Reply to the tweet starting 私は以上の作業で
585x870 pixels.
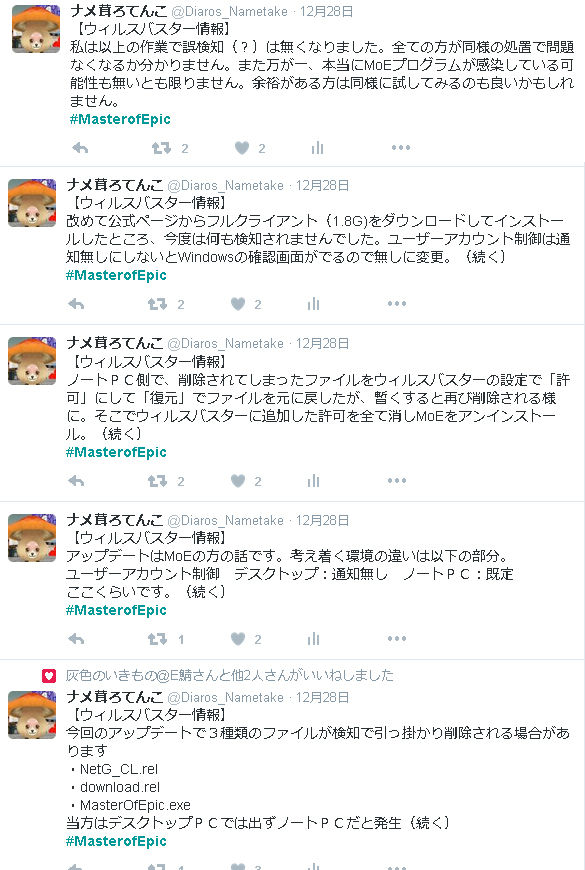pos(80,148)
